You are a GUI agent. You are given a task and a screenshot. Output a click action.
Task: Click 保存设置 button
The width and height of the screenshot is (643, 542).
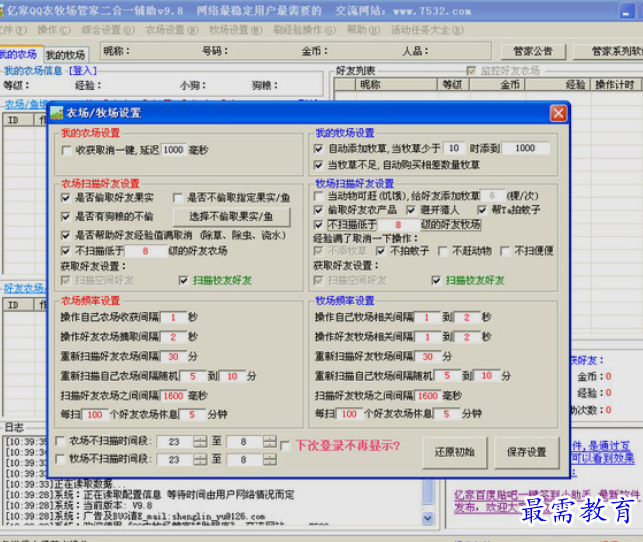pos(527,452)
